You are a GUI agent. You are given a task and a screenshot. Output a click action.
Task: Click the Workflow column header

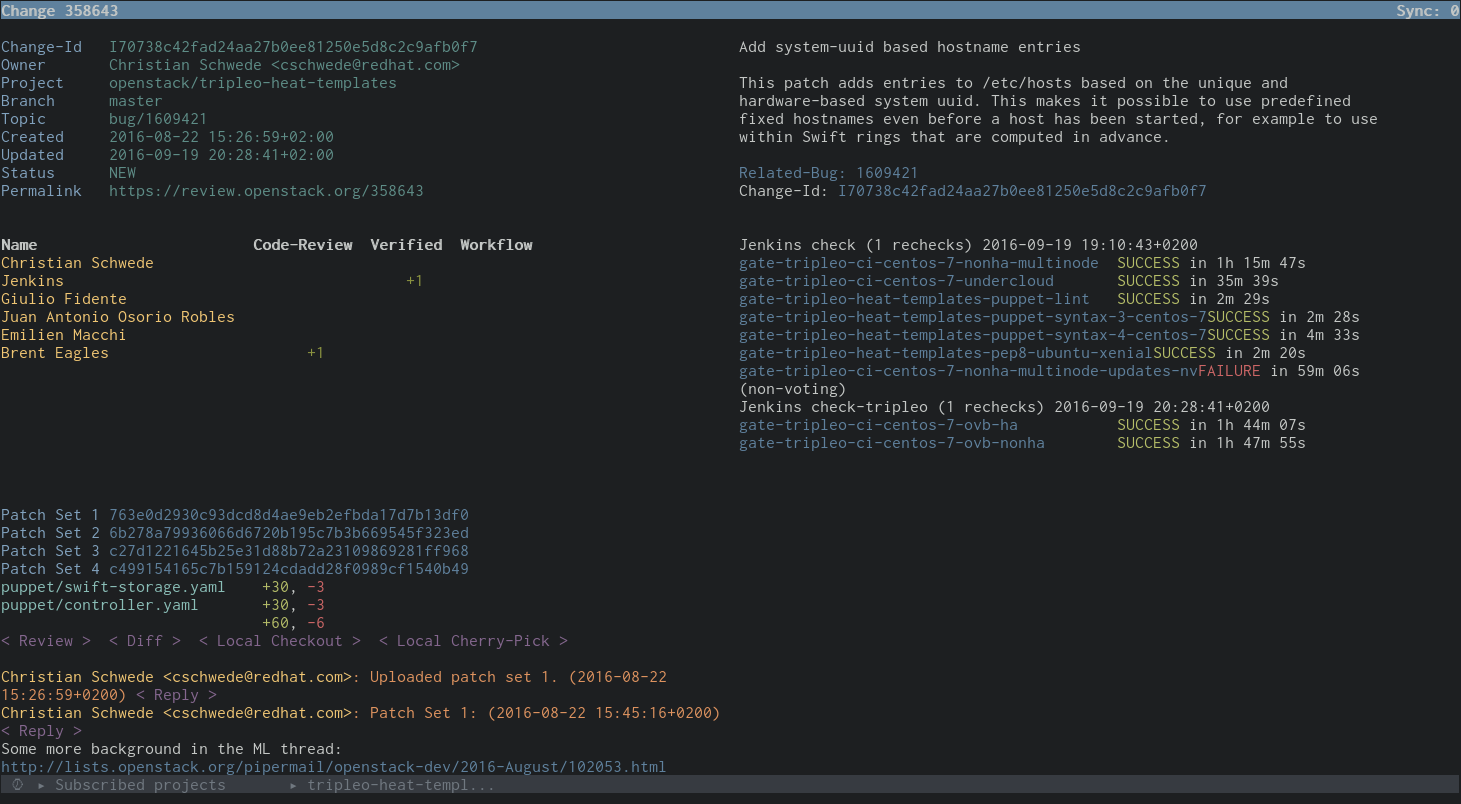tap(496, 245)
